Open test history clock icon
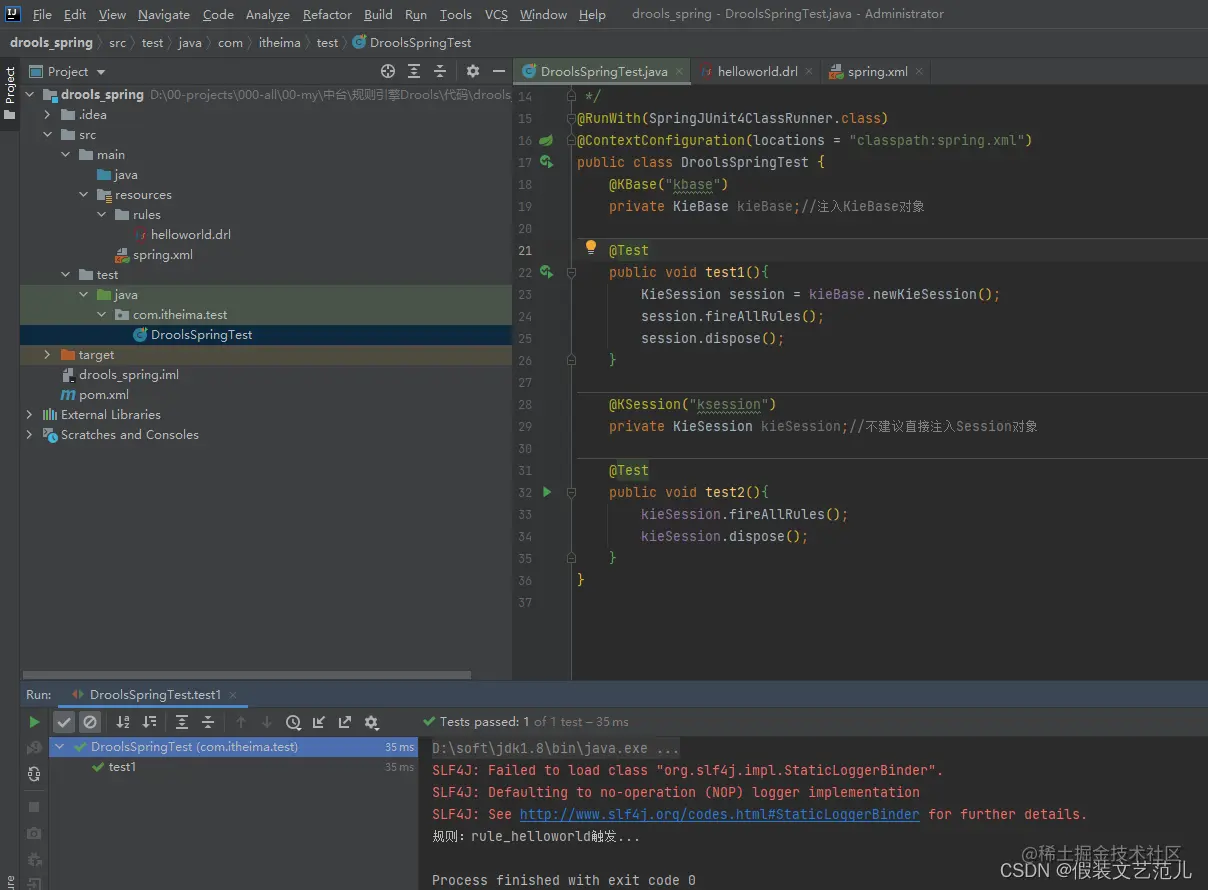The image size is (1208, 890). (x=293, y=722)
